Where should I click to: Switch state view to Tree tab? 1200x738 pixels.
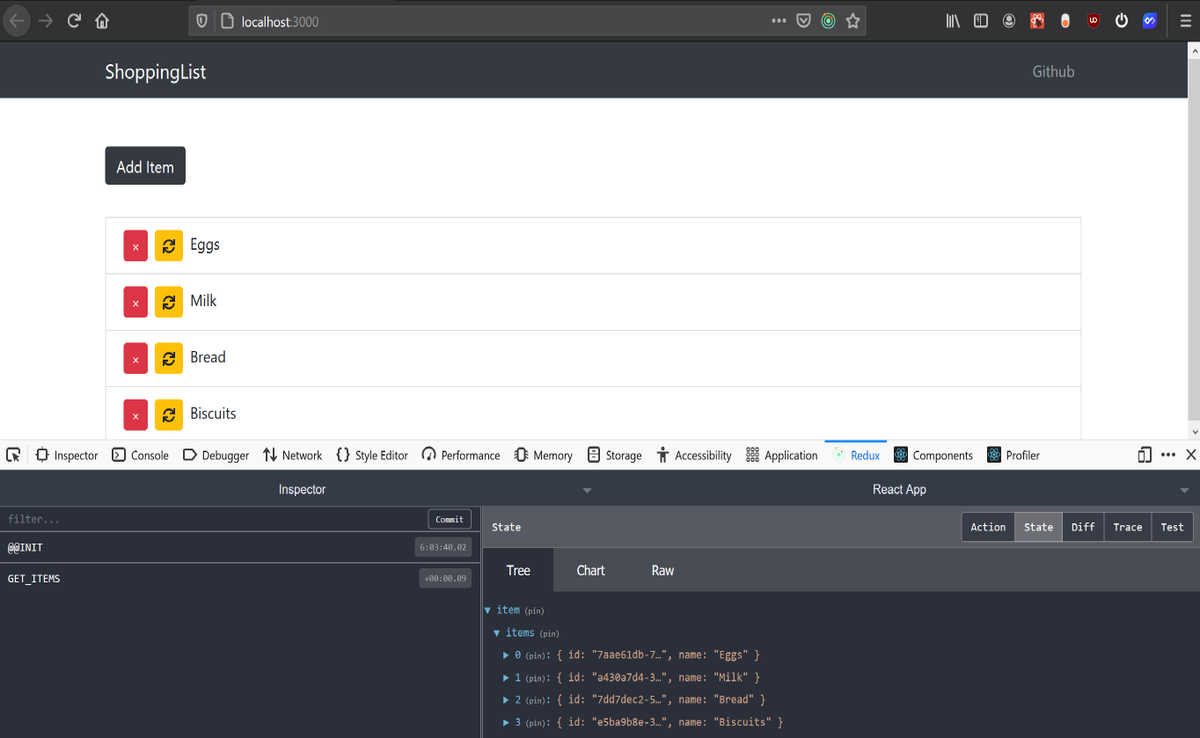[518, 570]
